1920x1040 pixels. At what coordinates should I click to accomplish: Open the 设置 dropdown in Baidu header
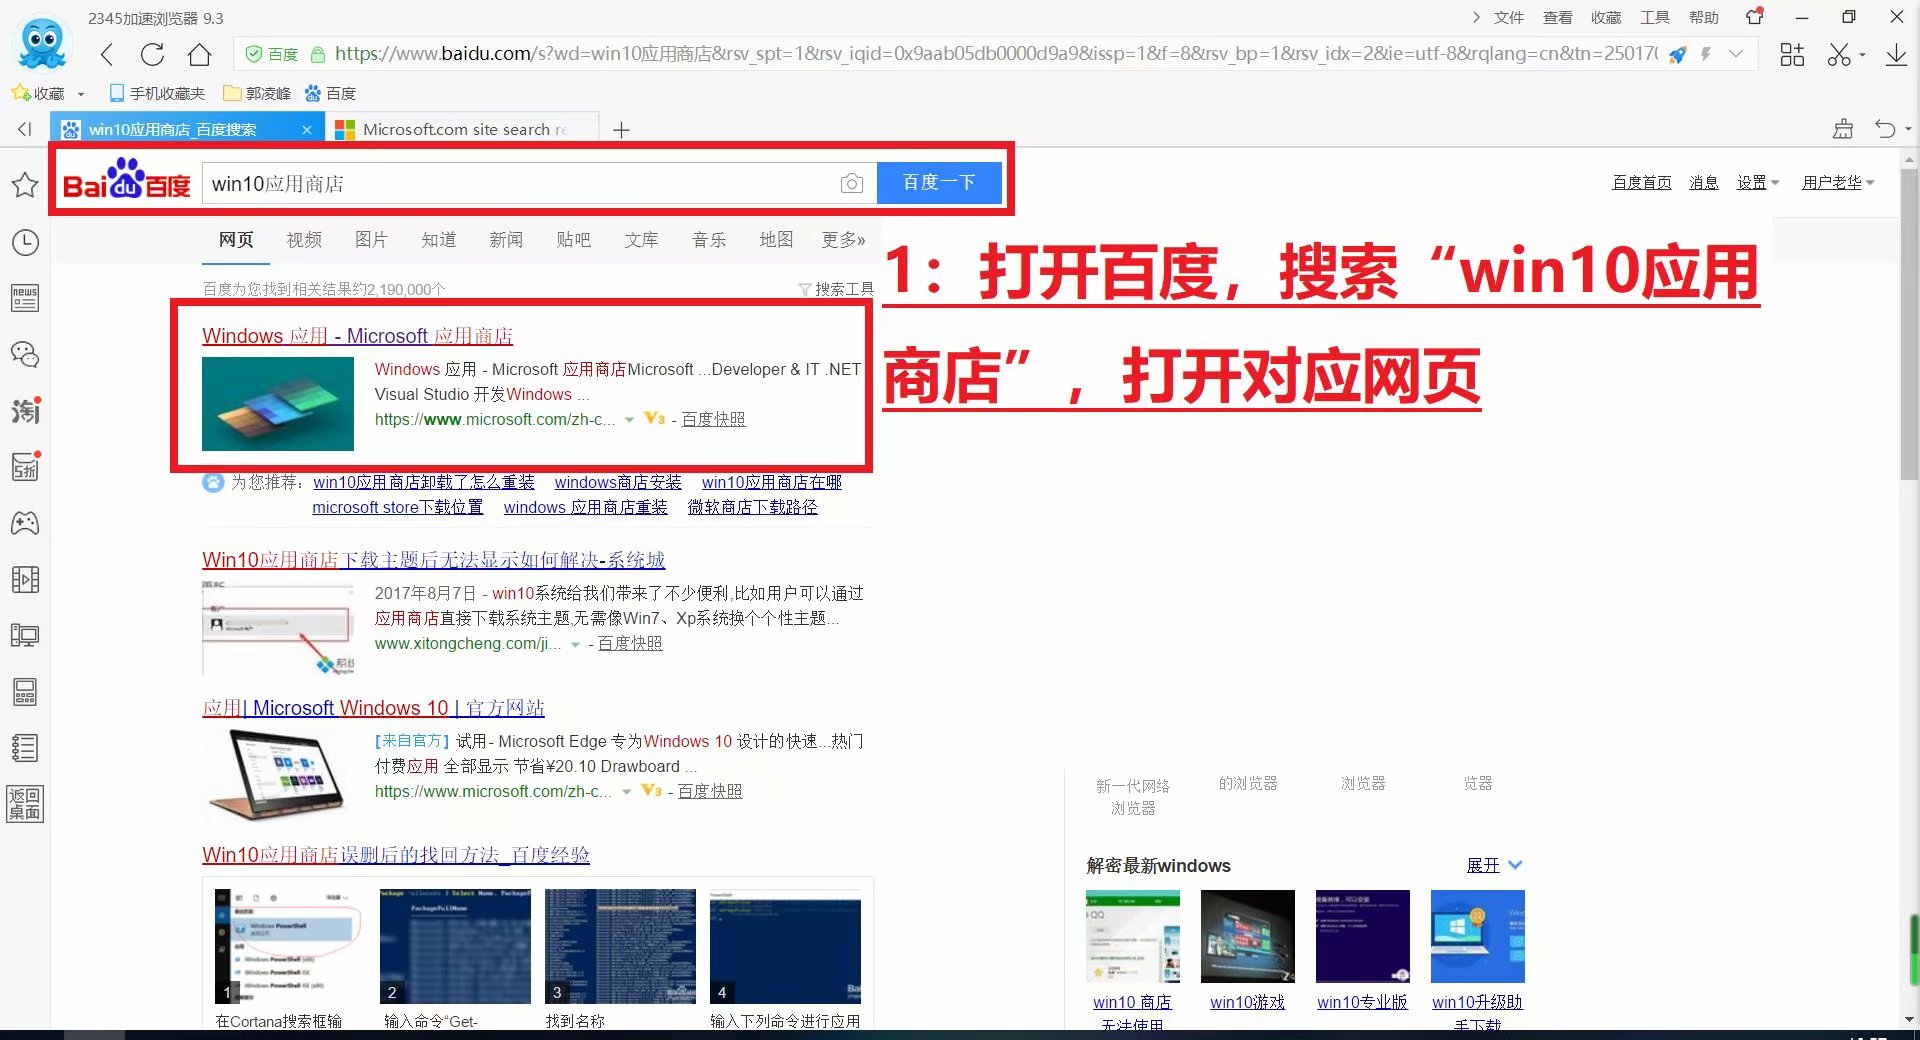point(1757,183)
